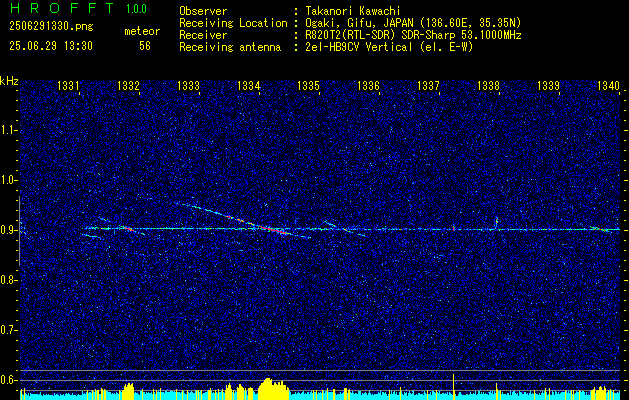The width and height of the screenshot is (629, 400).
Task: Click the Receiver label
Action: click(x=203, y=35)
